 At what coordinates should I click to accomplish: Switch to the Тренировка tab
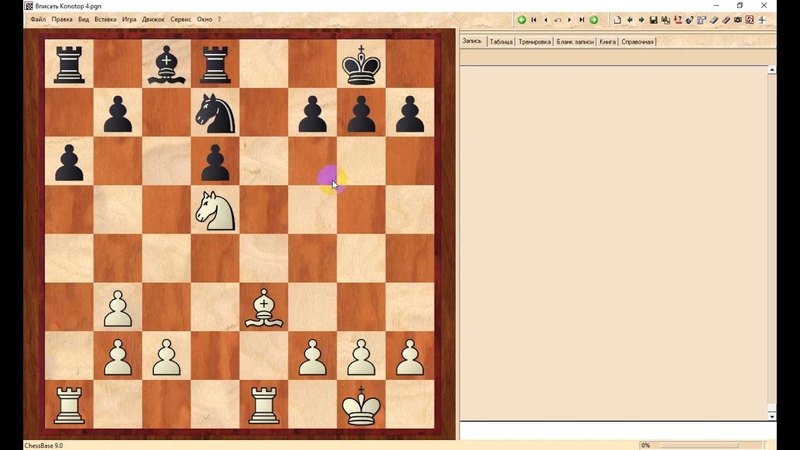[x=534, y=42]
